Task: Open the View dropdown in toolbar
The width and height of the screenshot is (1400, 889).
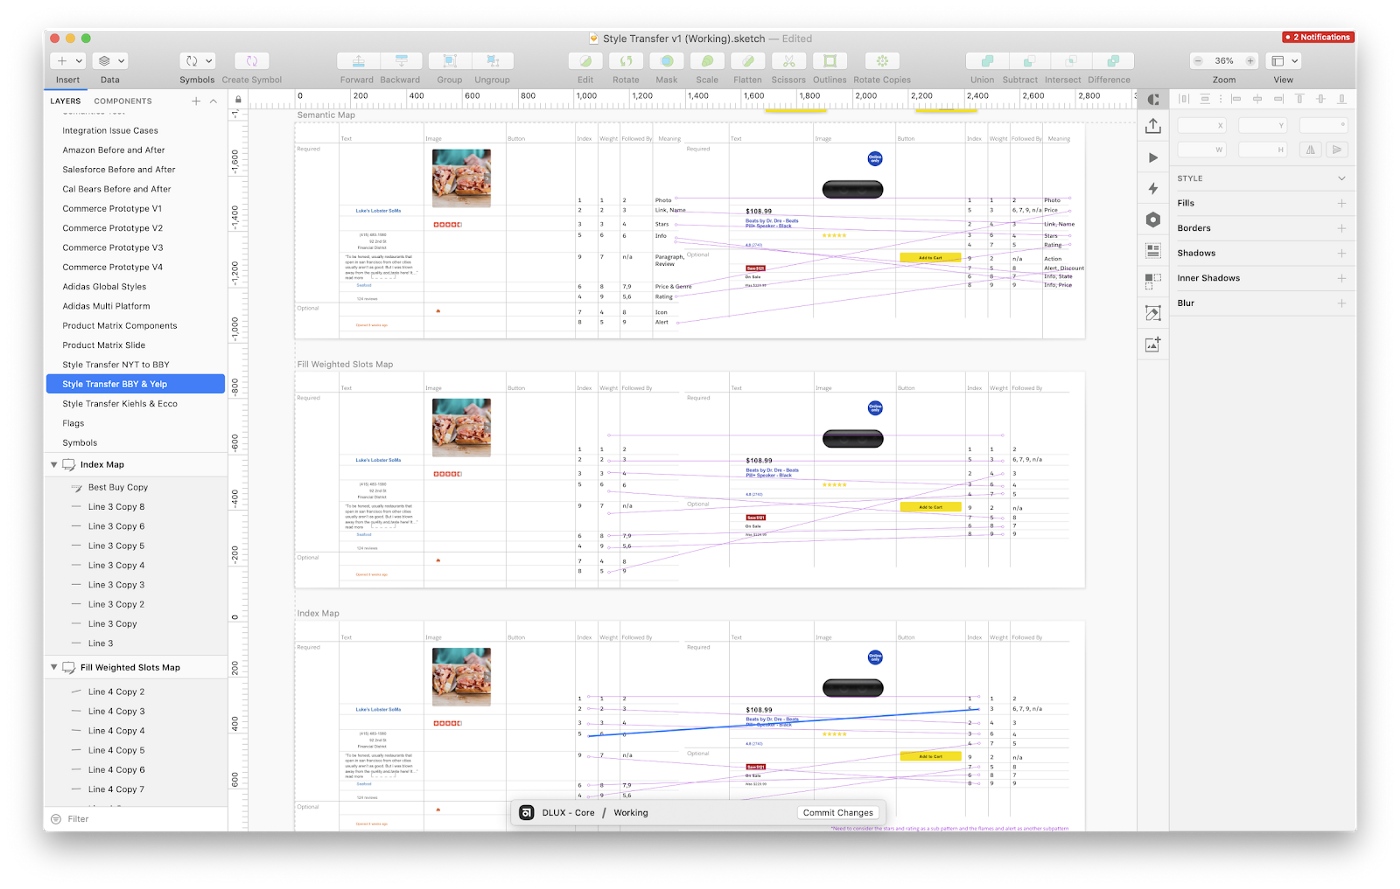Action: click(x=1283, y=61)
